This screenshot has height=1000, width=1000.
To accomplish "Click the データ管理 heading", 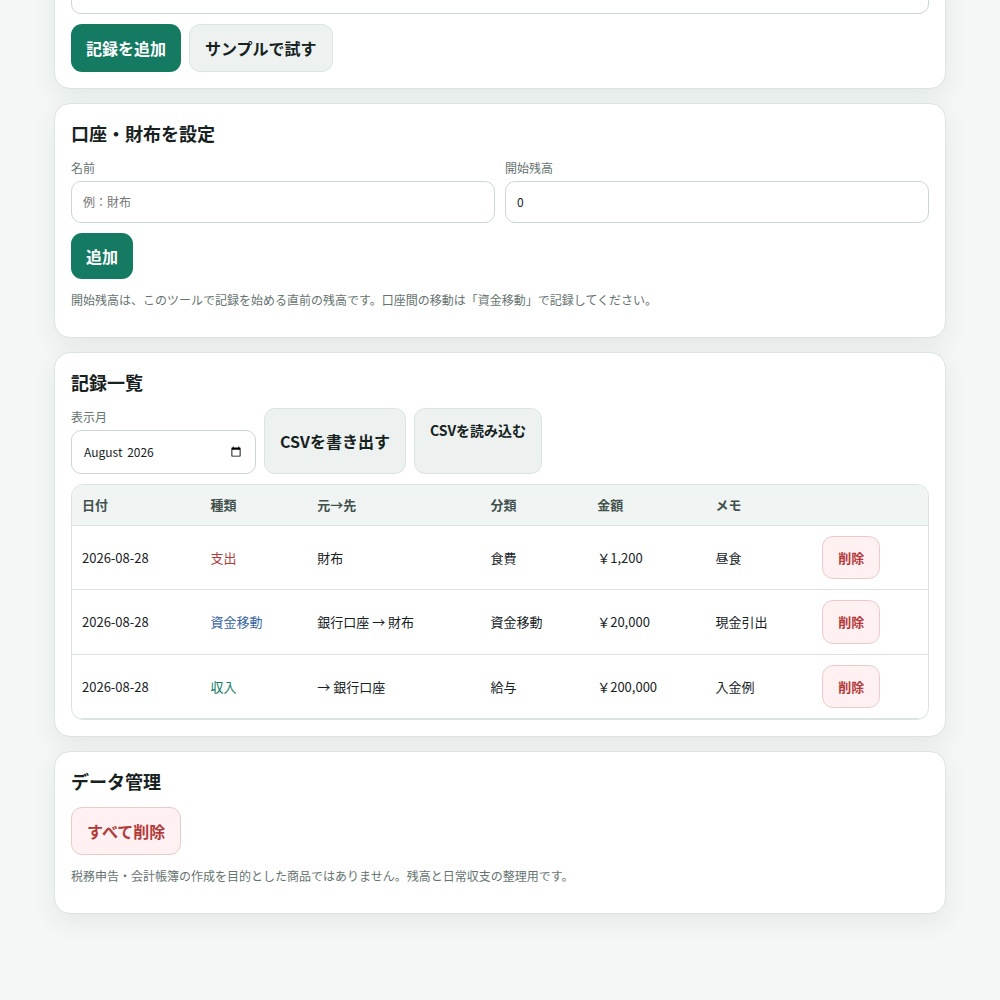I will point(116,782).
